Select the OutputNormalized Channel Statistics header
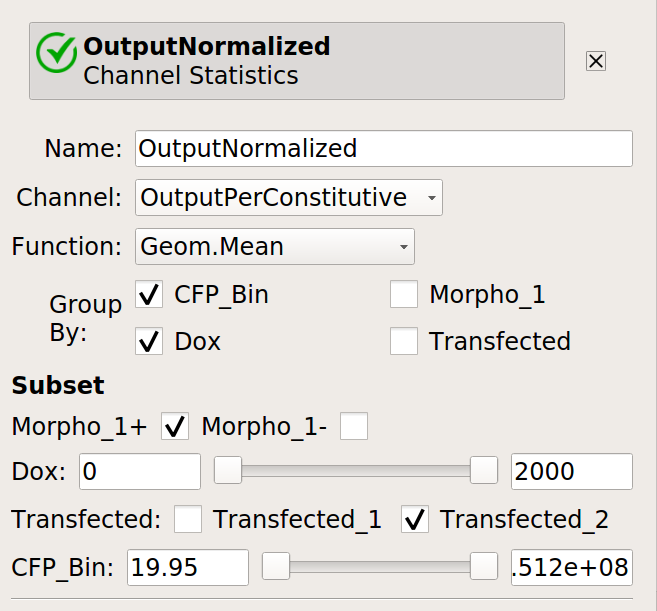Viewport: 657px width, 611px height. (297, 61)
